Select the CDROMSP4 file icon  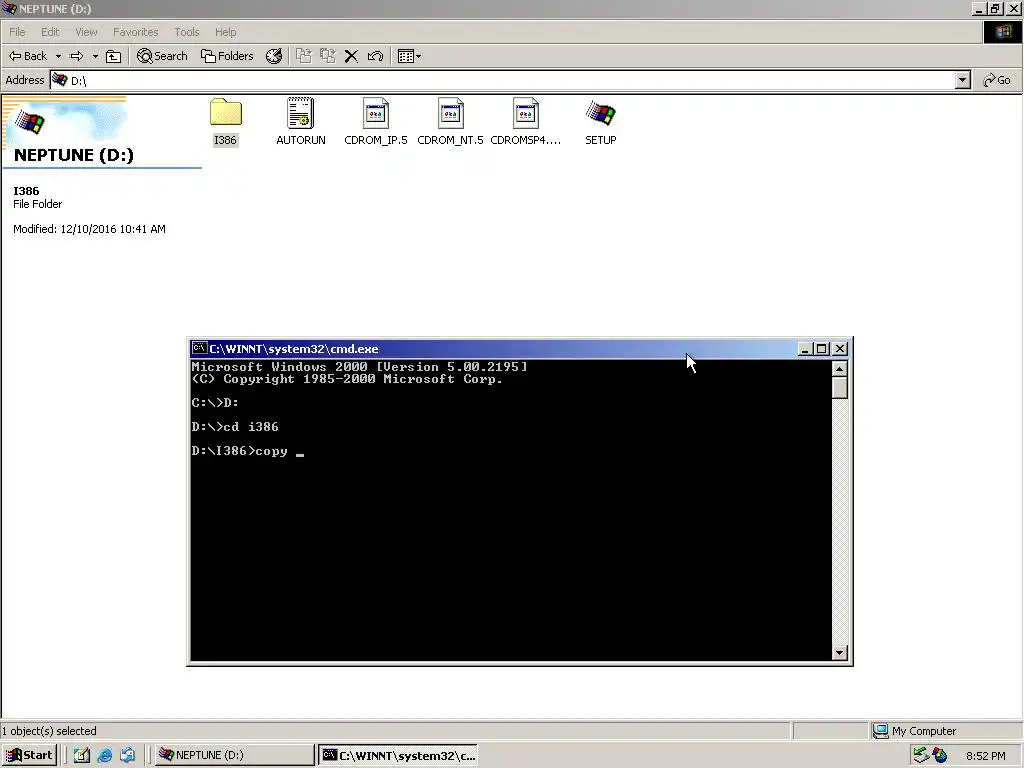[526, 113]
